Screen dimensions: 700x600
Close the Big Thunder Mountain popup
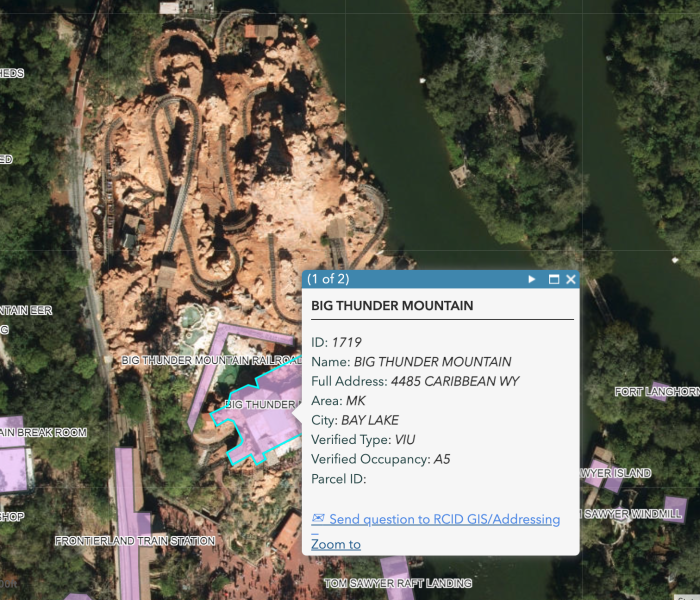click(571, 280)
